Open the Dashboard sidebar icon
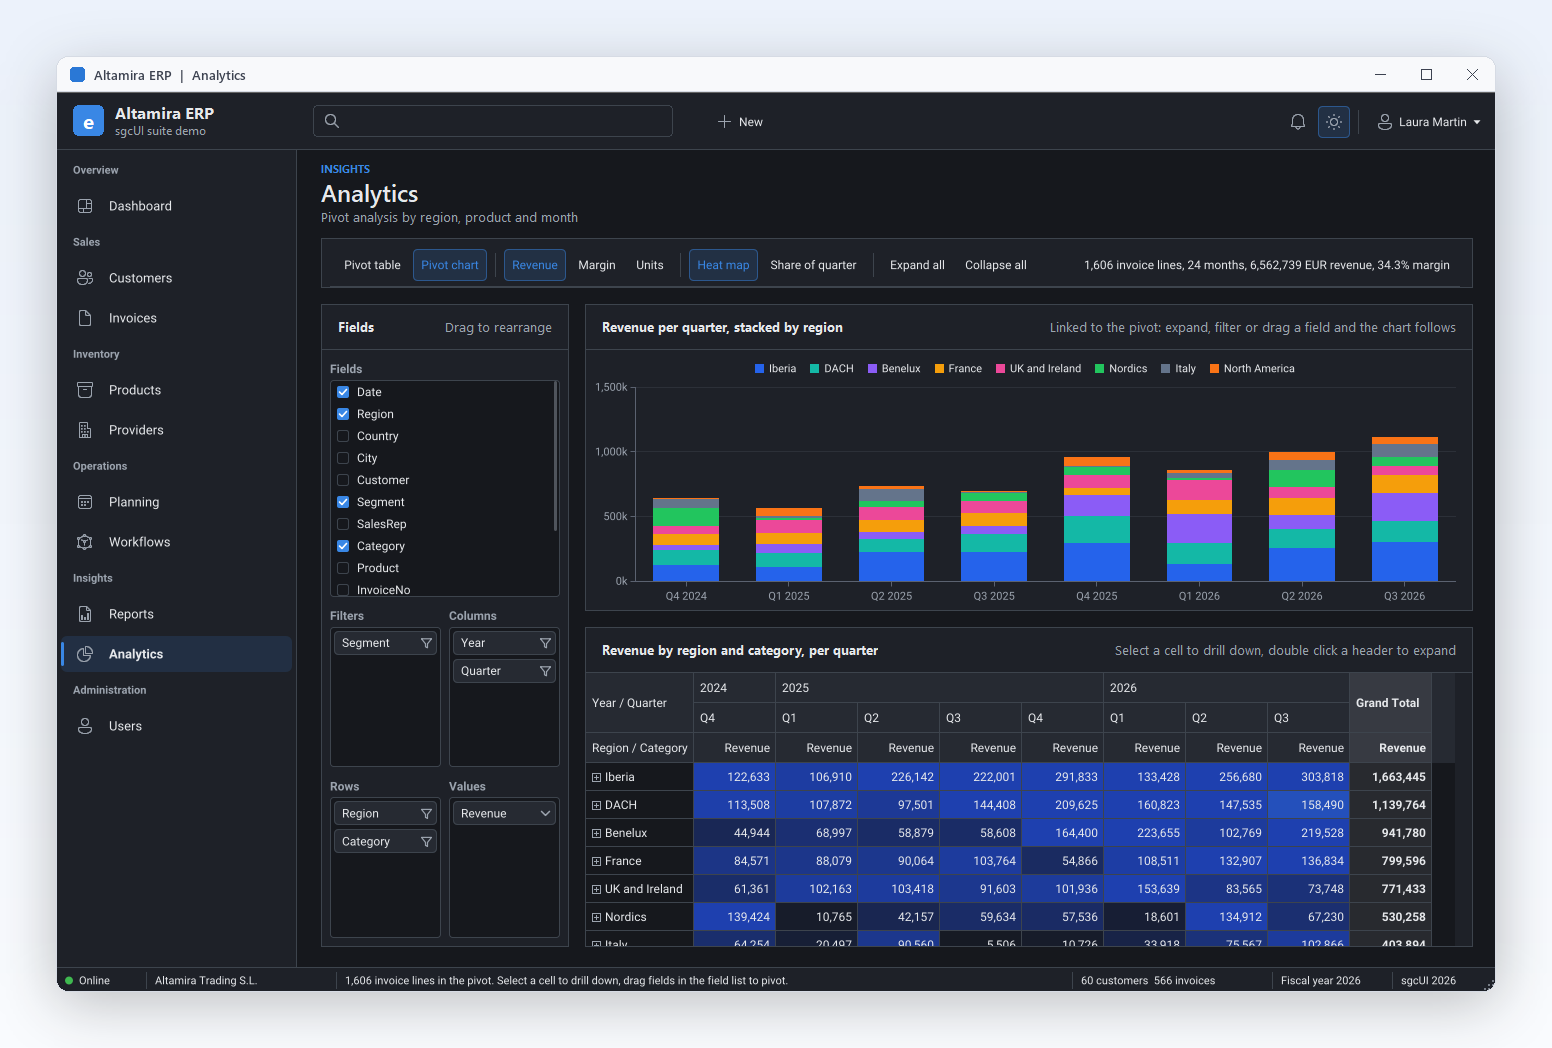1552x1048 pixels. pos(85,206)
